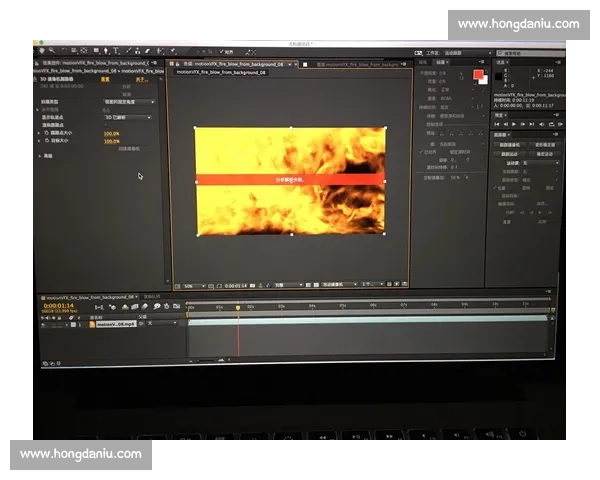Select the Pen tool in toolbar
600x480 pixels.
click(x=105, y=51)
